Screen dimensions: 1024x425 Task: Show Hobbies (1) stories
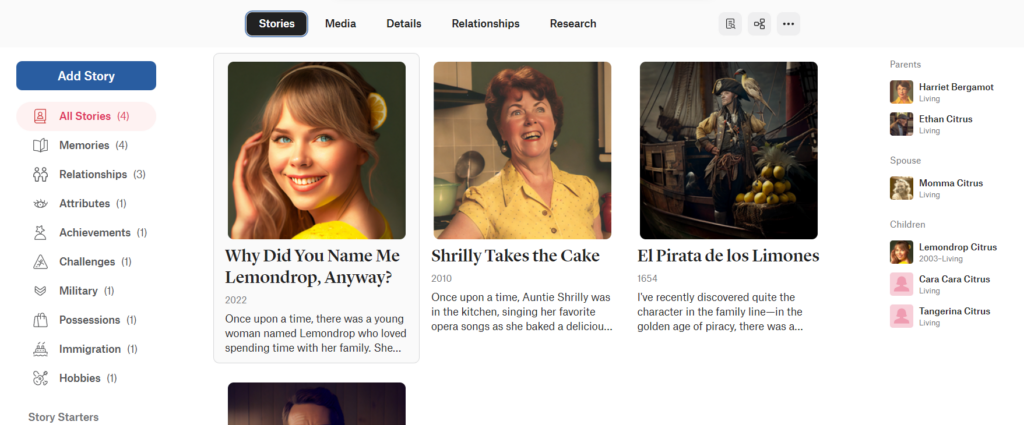coord(86,378)
